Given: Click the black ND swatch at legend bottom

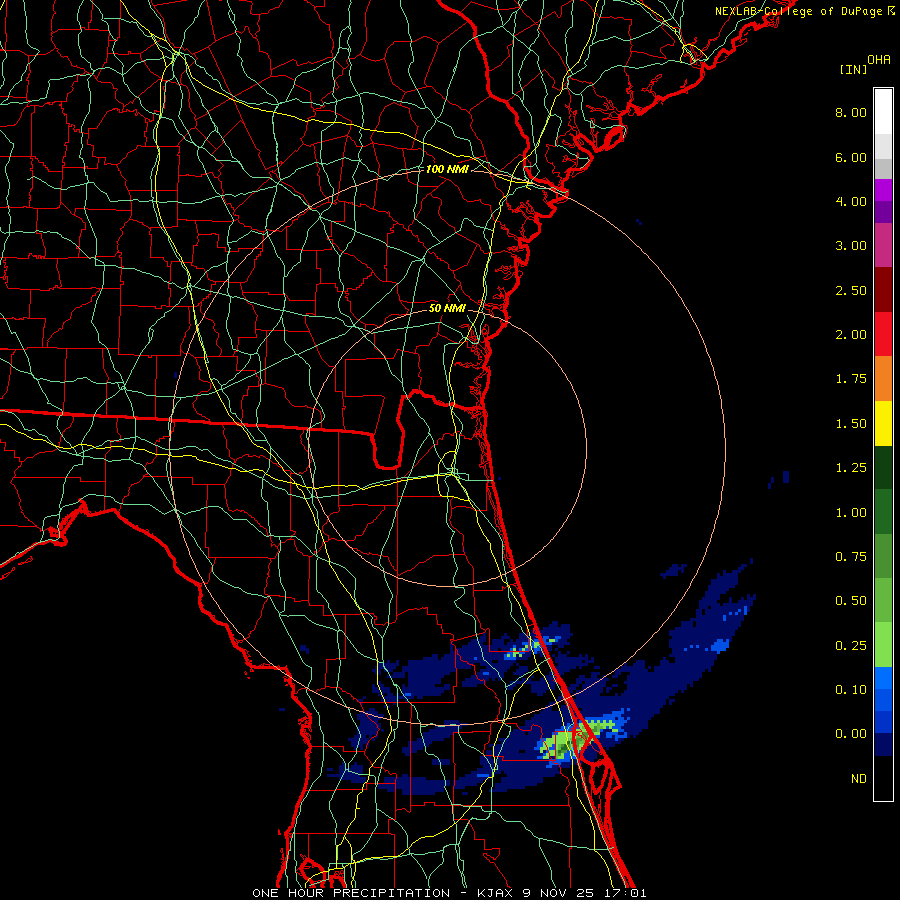Looking at the screenshot, I should (x=883, y=778).
